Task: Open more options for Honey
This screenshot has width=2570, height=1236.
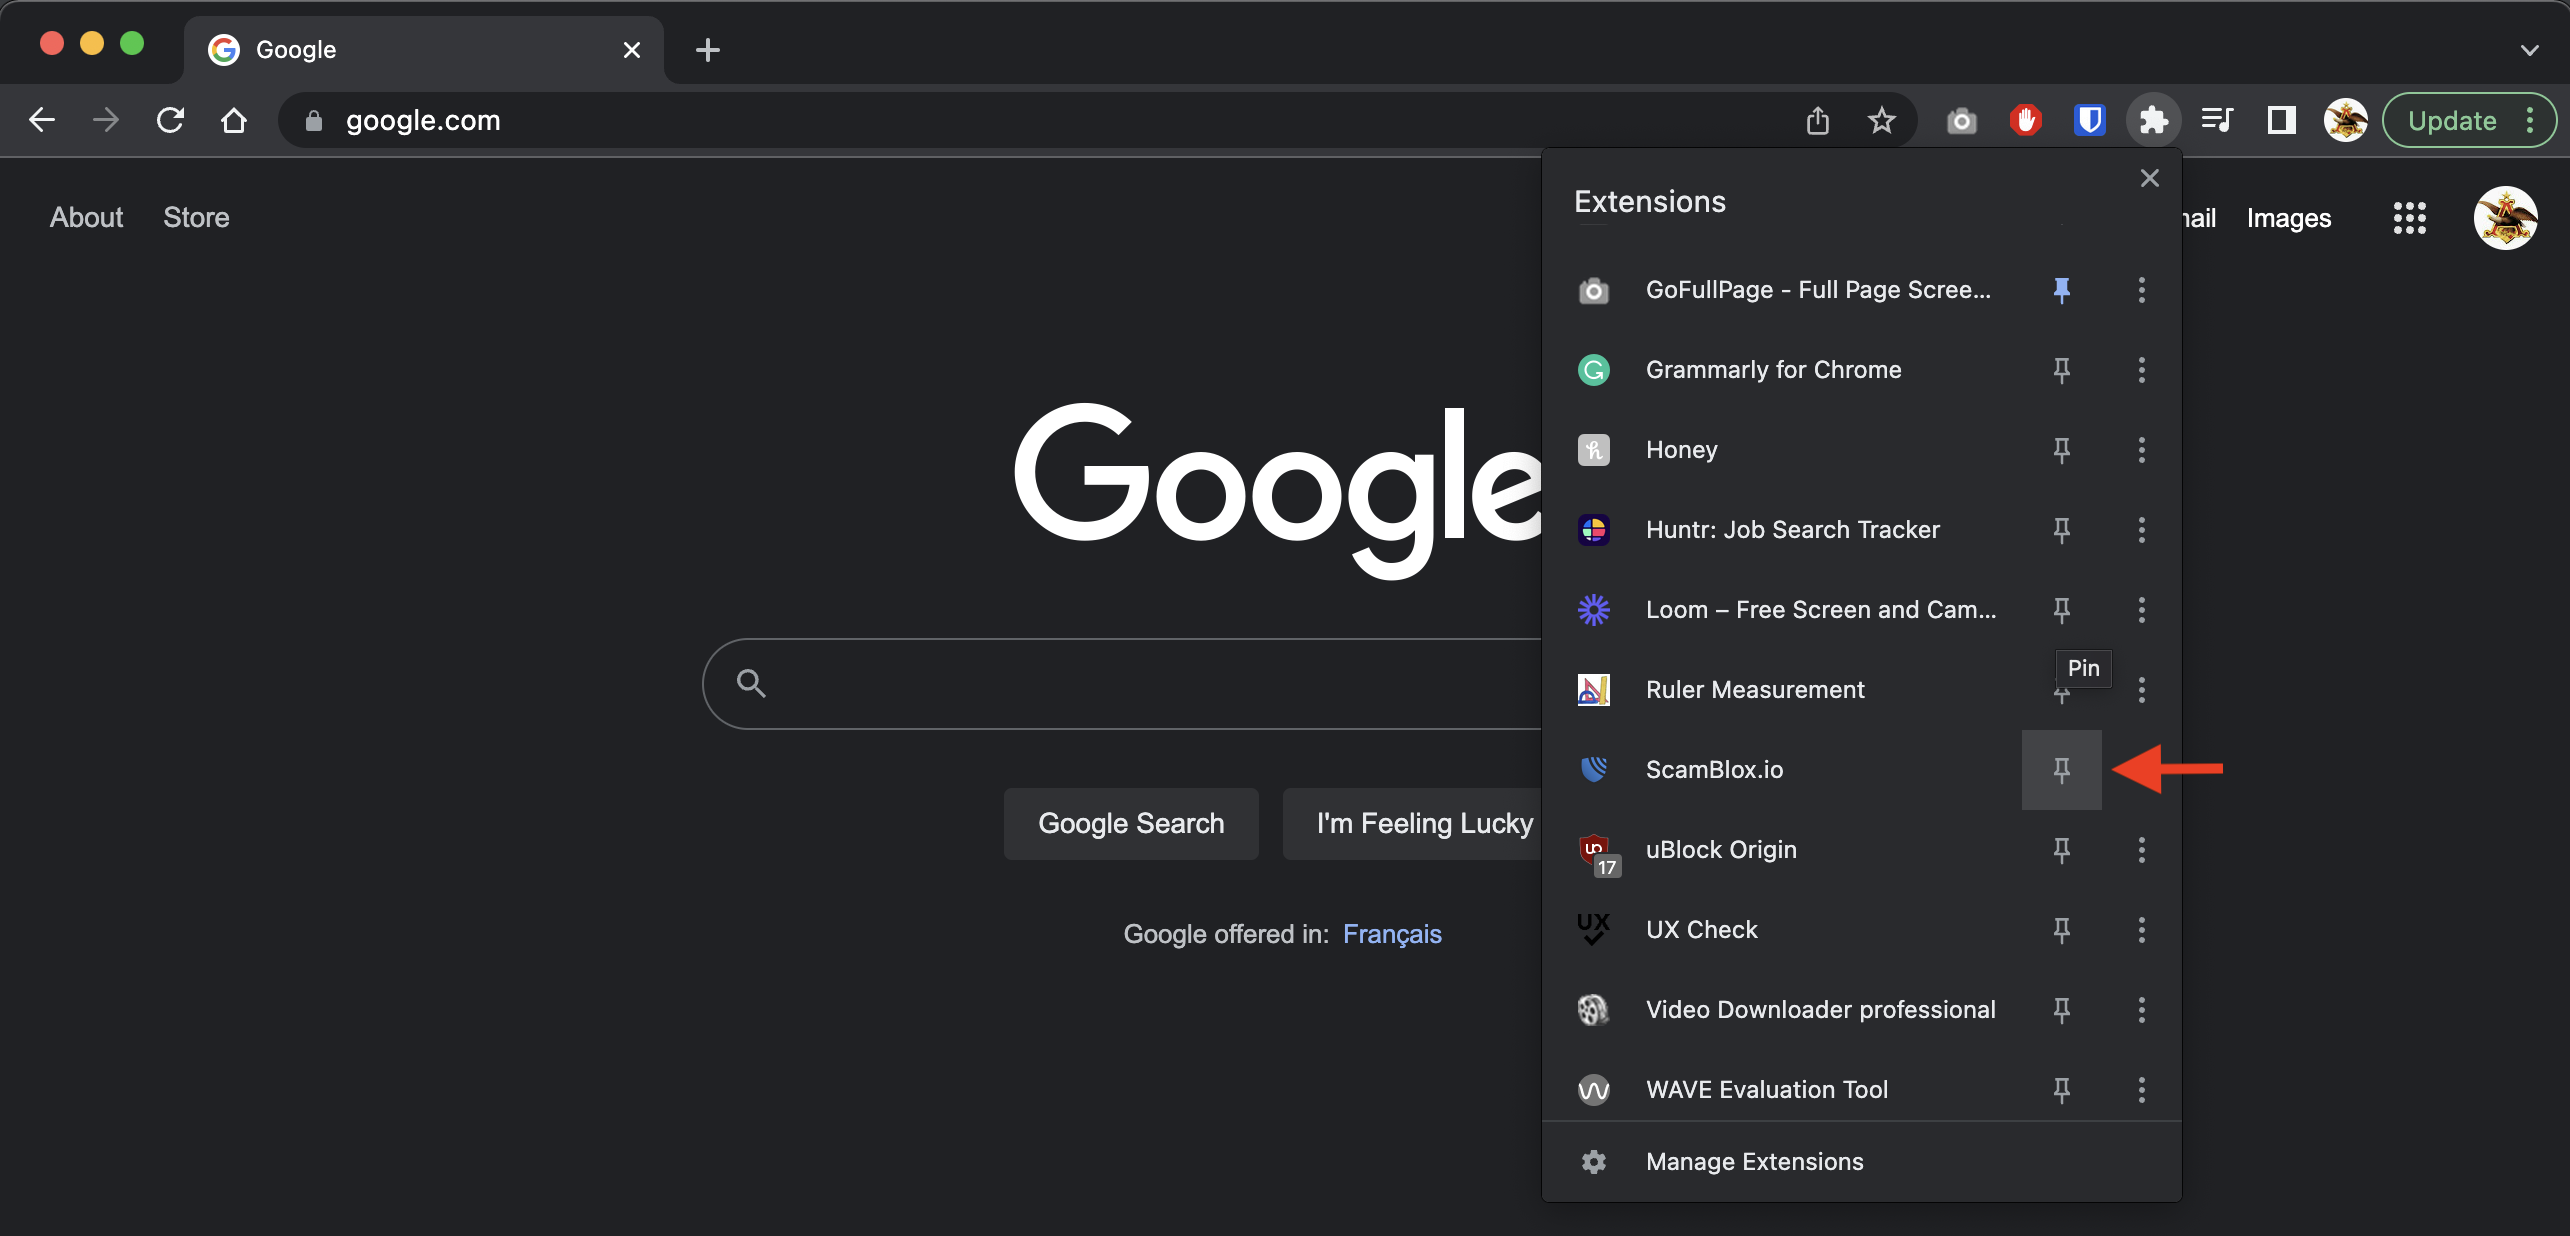Action: point(2142,450)
